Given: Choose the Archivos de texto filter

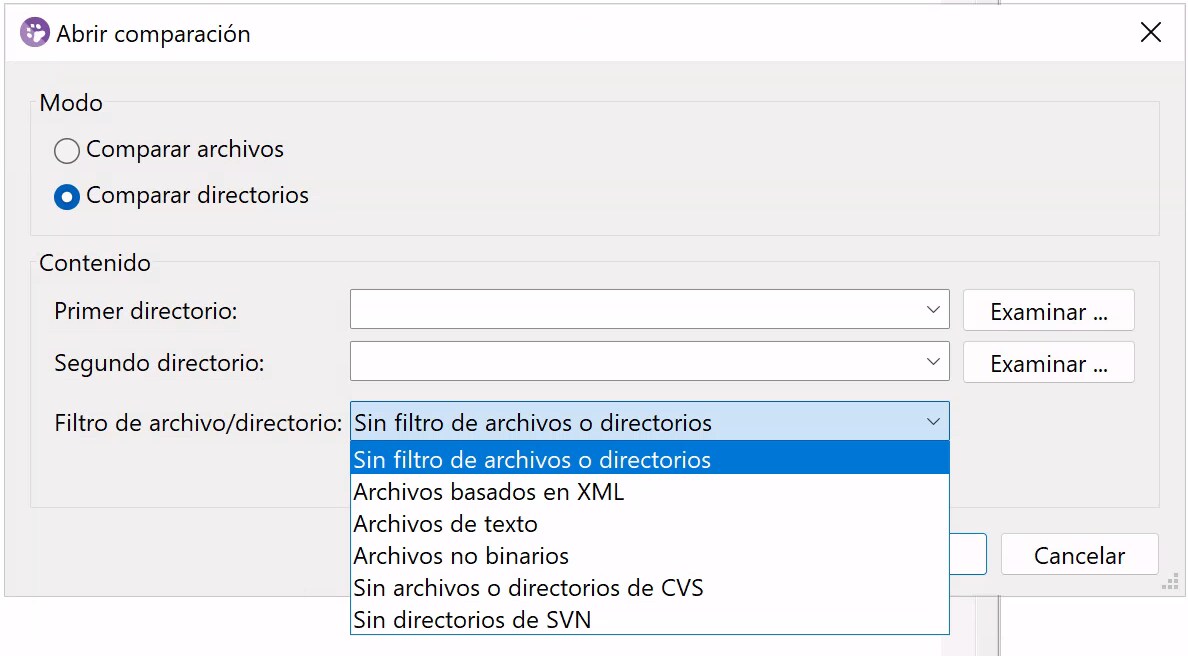Looking at the screenshot, I should click(x=446, y=524).
